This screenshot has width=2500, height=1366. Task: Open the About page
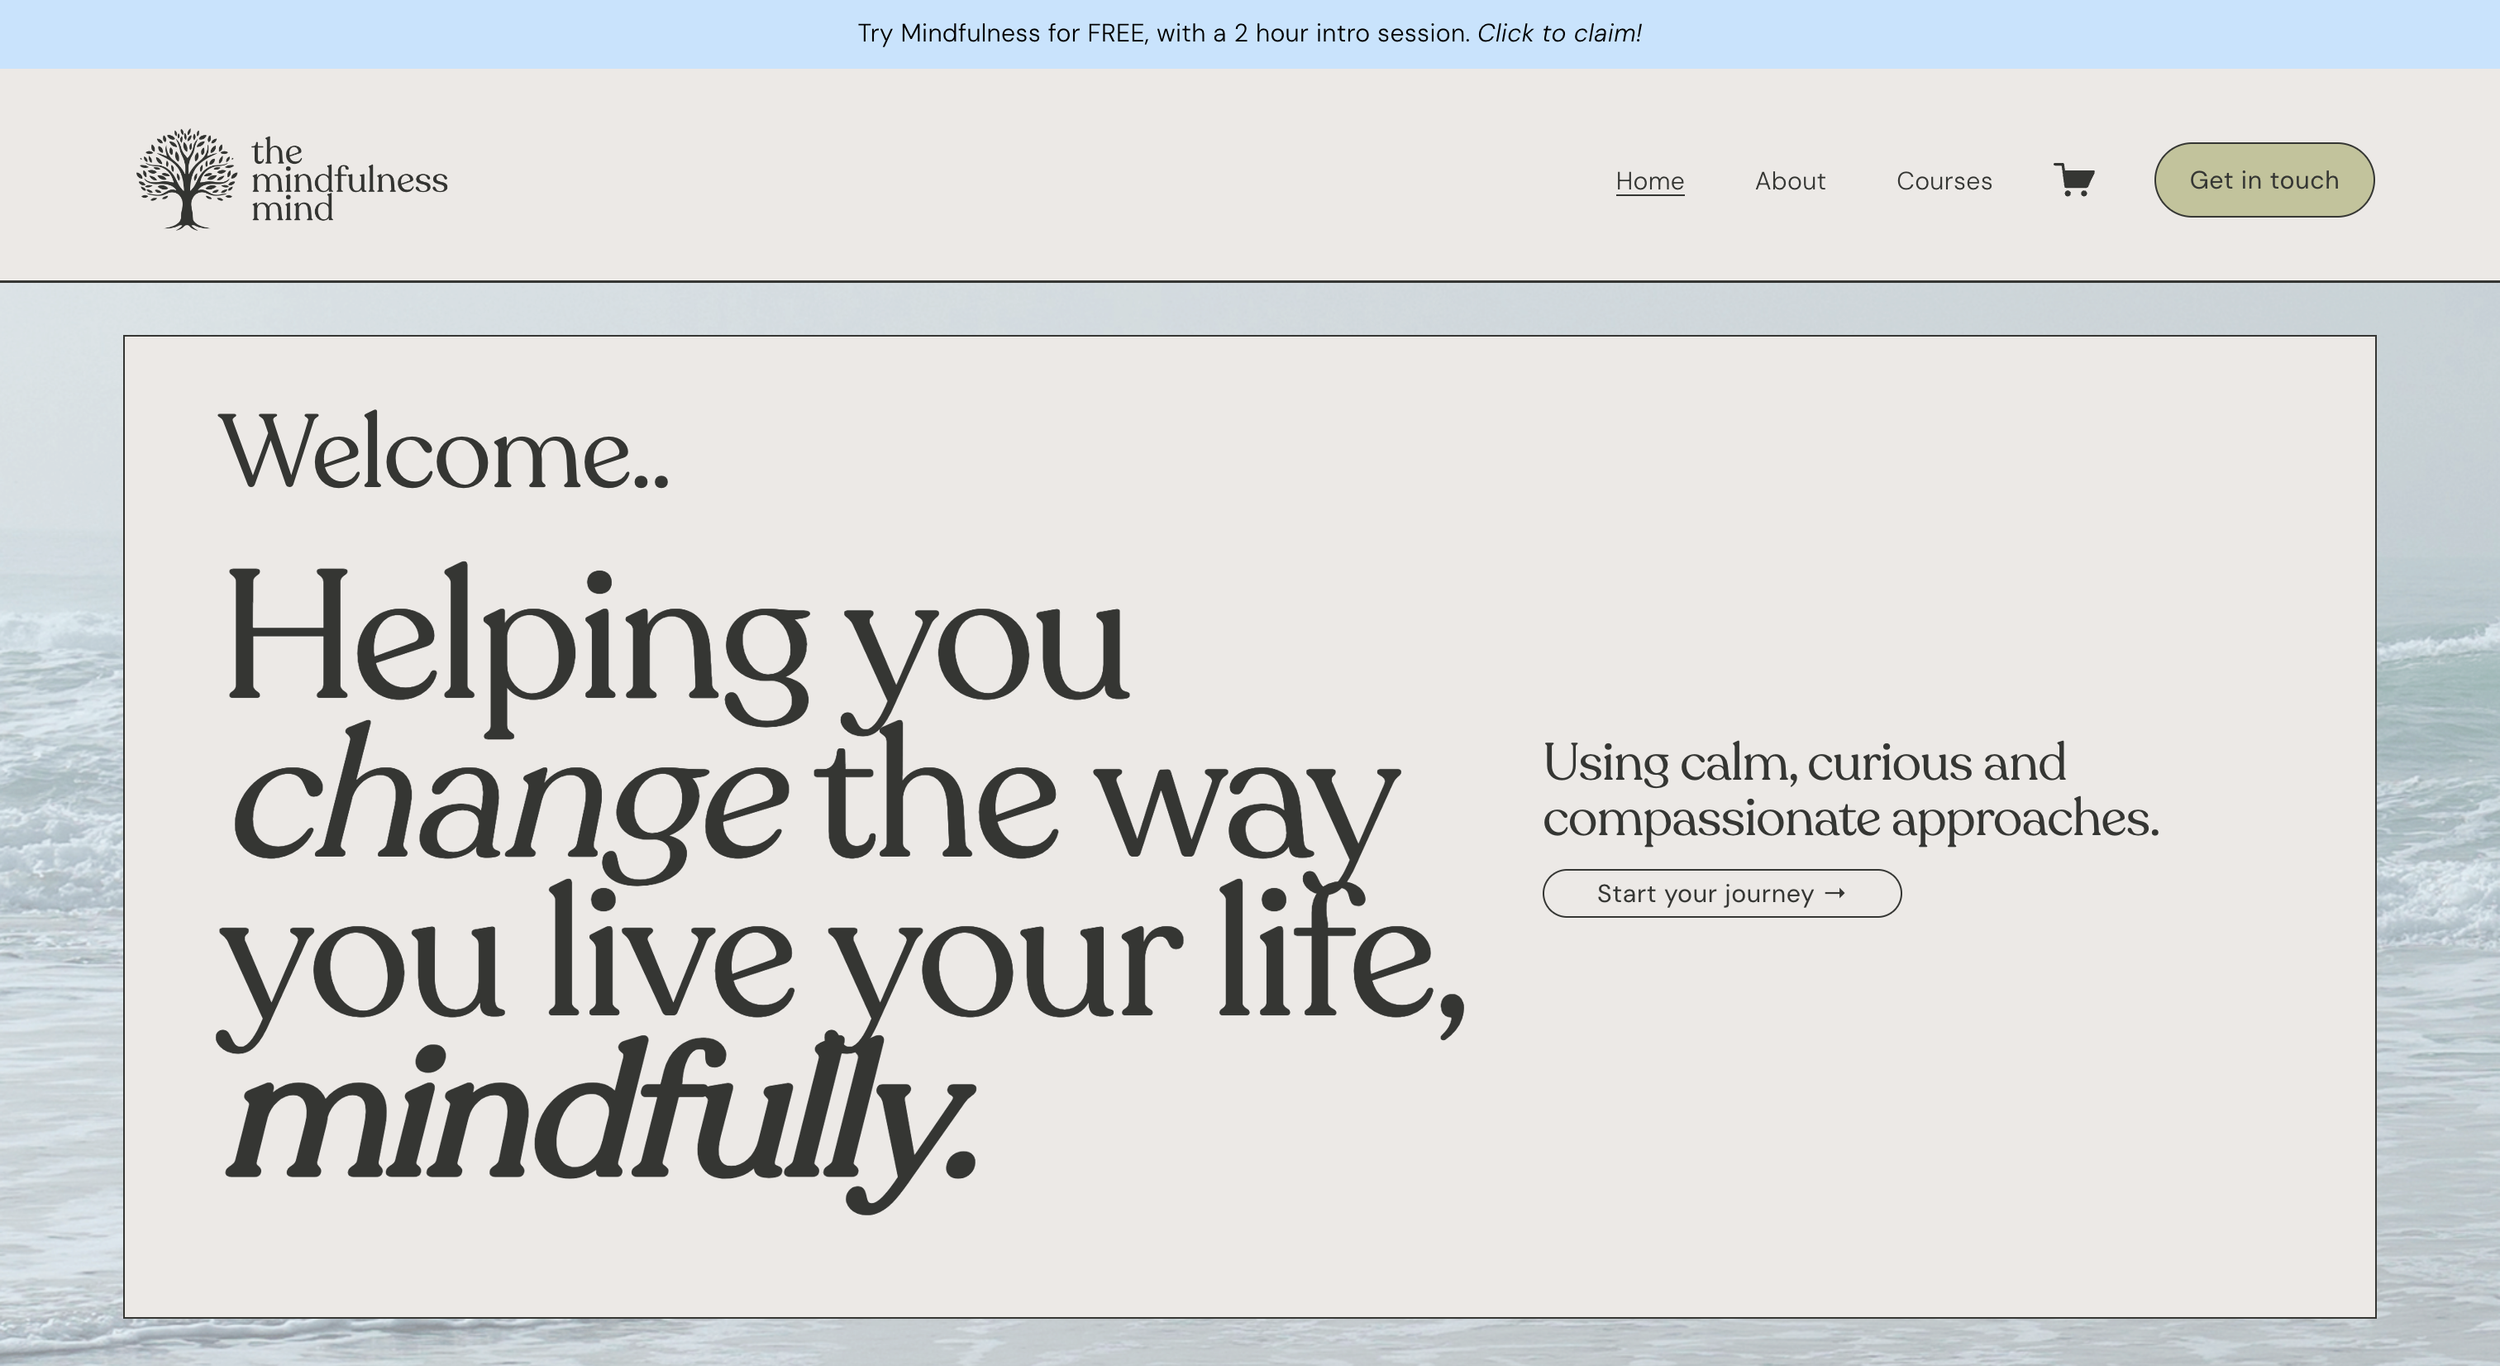point(1789,181)
